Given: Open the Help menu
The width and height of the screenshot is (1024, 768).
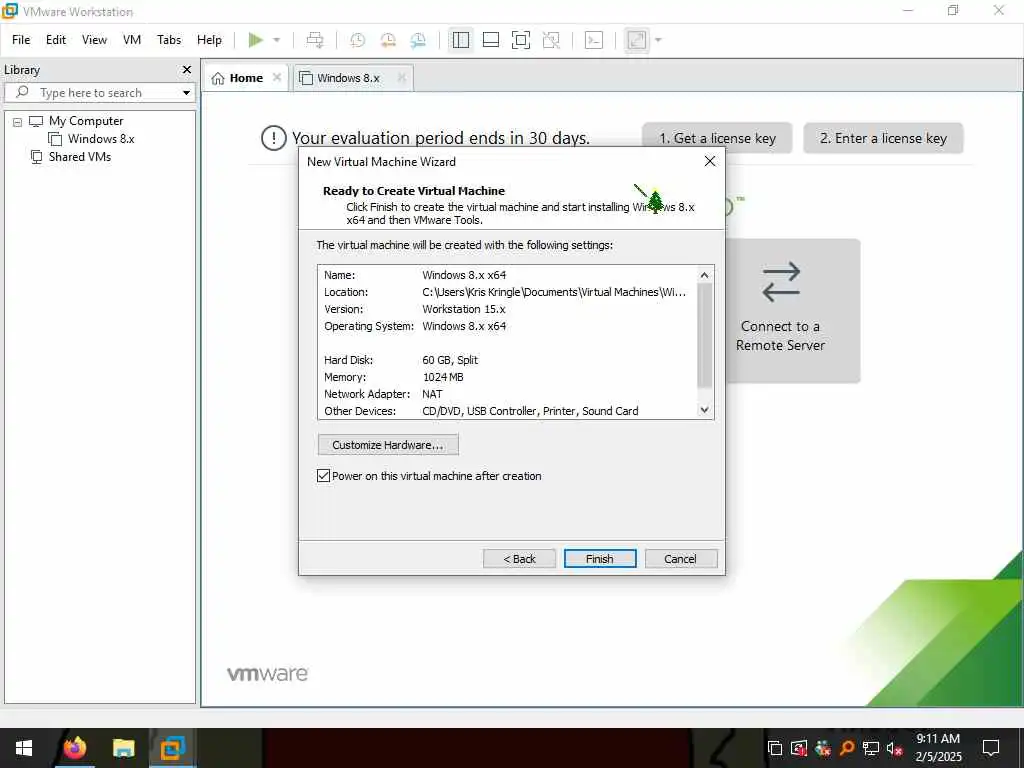Looking at the screenshot, I should point(209,40).
